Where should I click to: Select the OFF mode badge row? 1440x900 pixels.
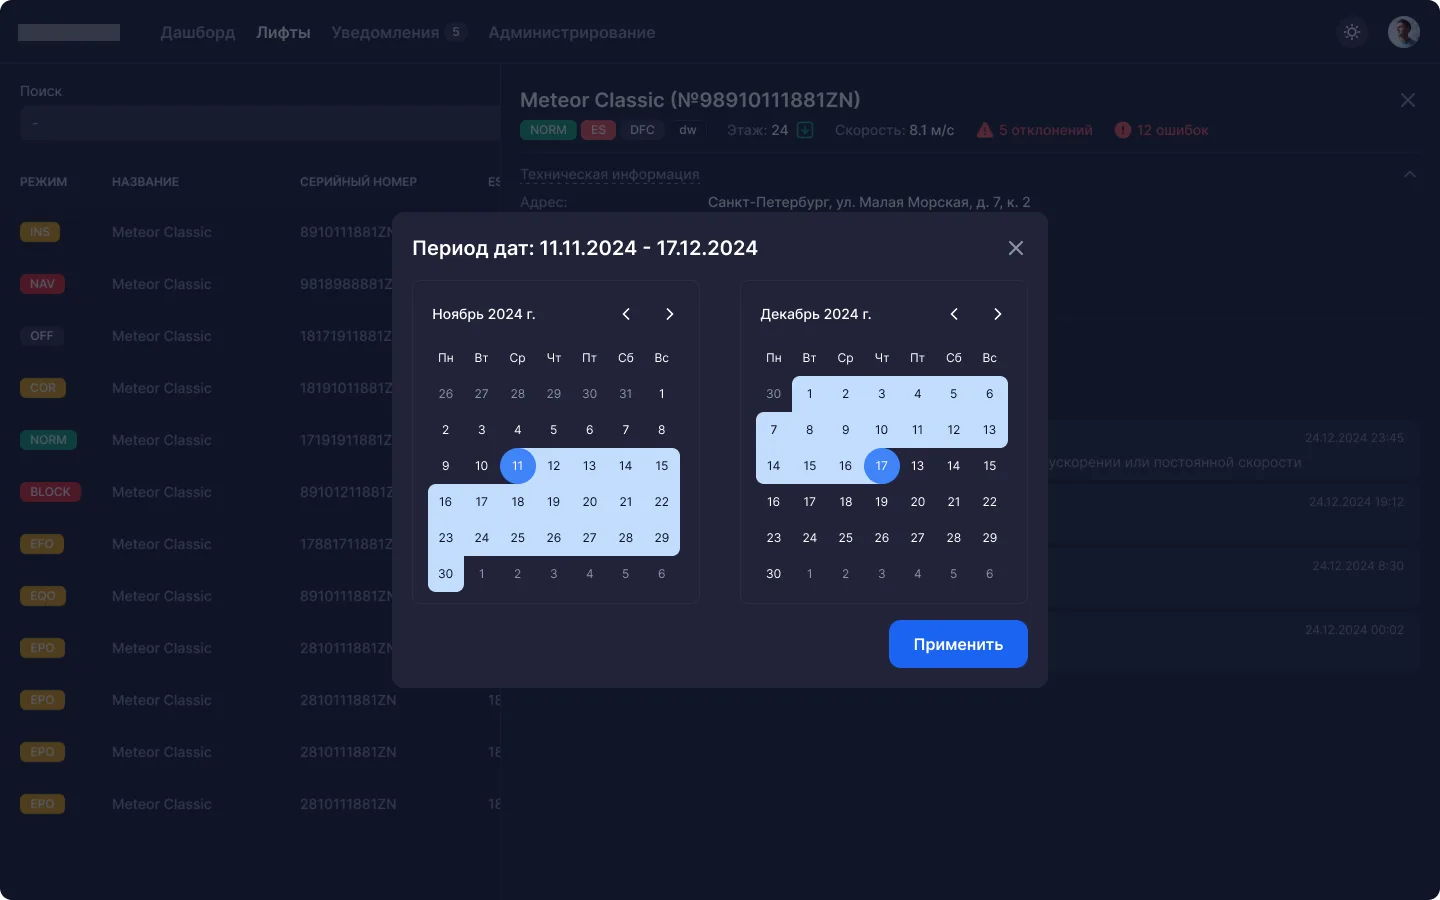42,336
